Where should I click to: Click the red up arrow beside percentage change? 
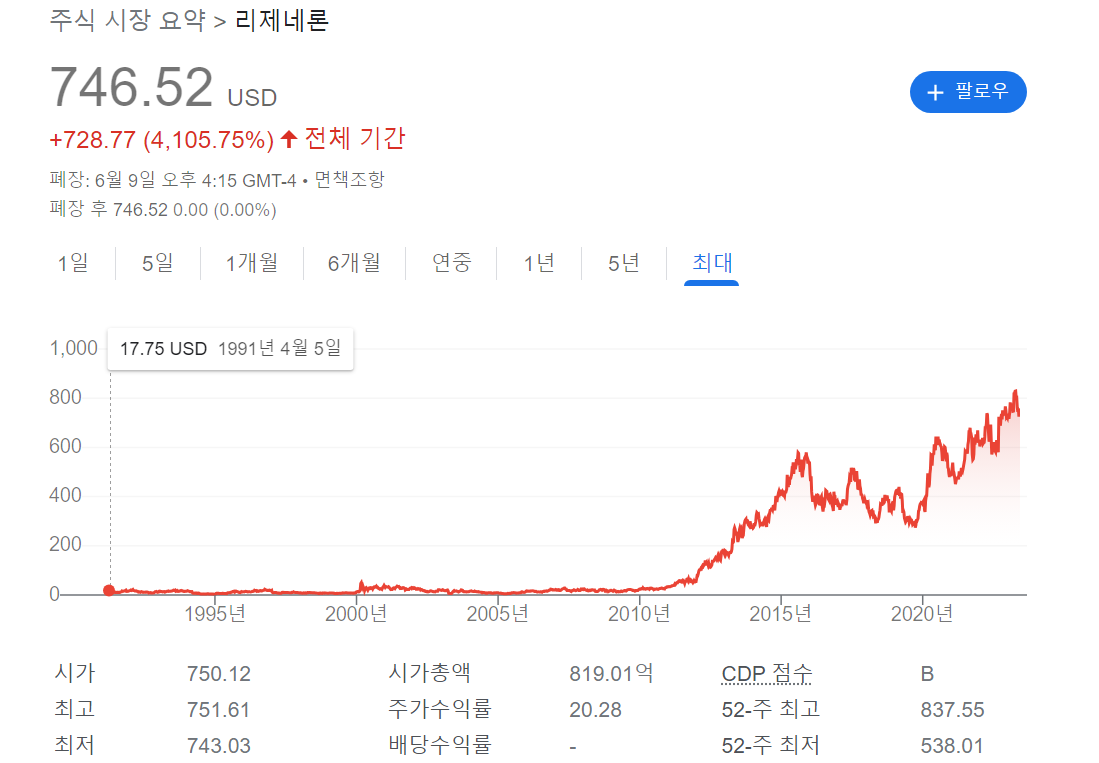(x=289, y=139)
